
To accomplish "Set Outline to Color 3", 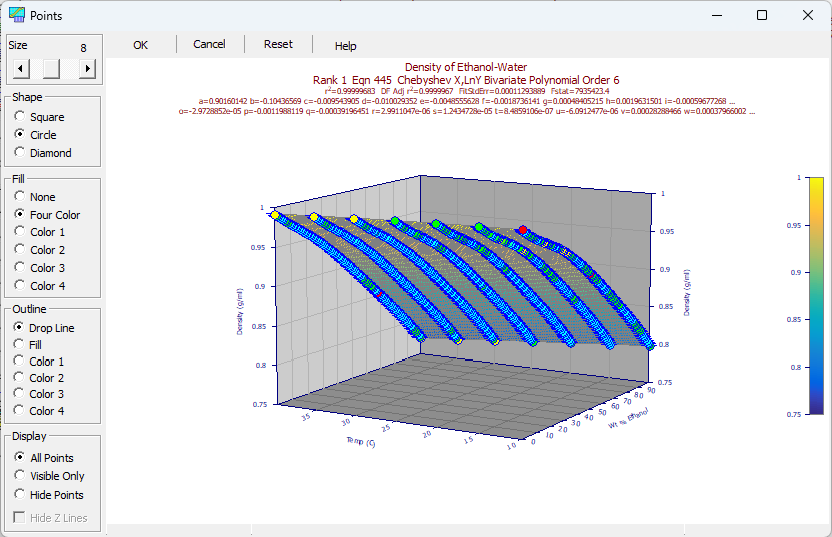I will pos(39,394).
